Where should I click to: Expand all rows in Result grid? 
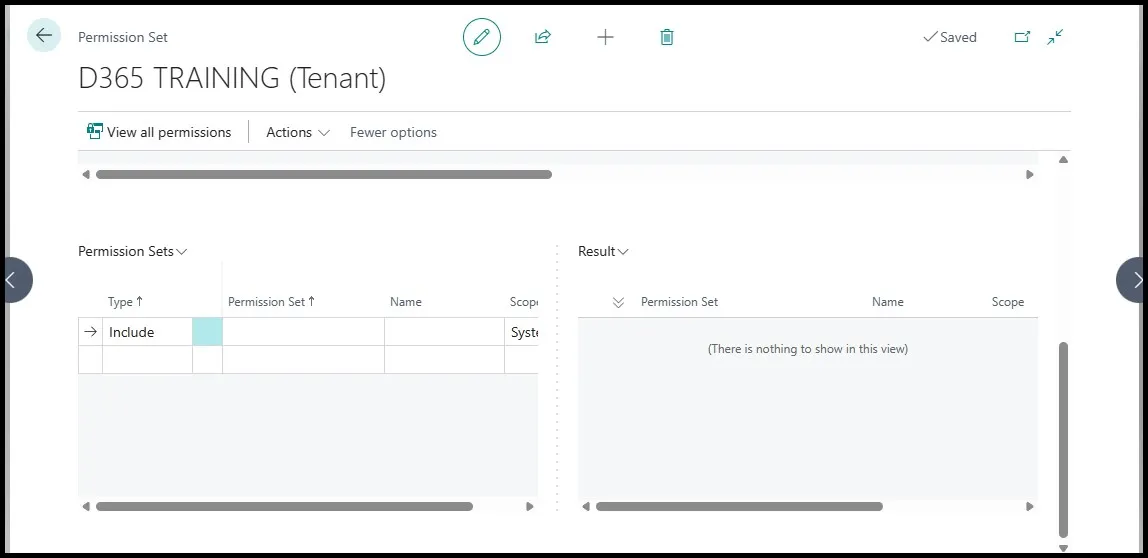[618, 302]
